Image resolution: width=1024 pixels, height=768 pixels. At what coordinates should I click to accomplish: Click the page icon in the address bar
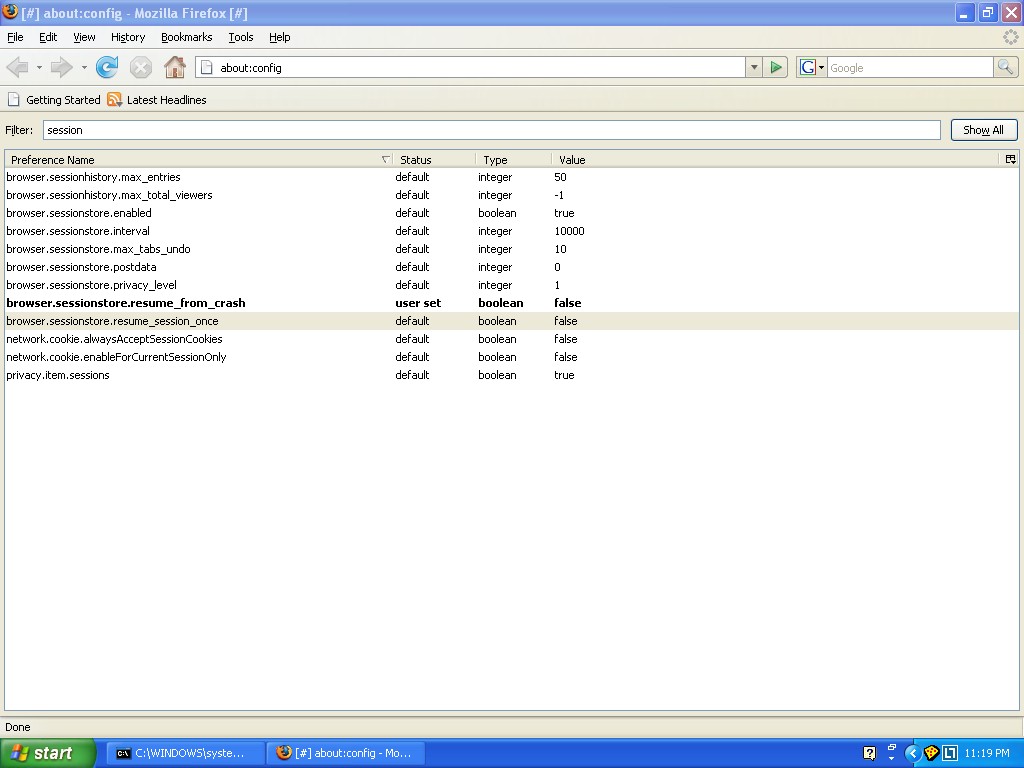[206, 67]
